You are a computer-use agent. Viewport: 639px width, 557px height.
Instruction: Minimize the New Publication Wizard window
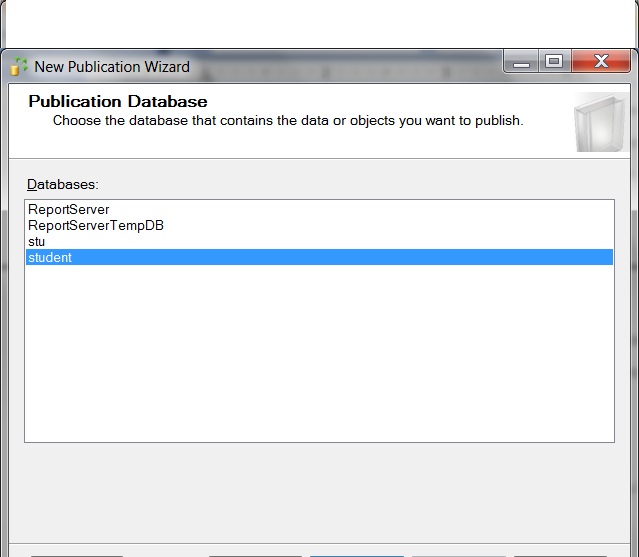(x=521, y=62)
